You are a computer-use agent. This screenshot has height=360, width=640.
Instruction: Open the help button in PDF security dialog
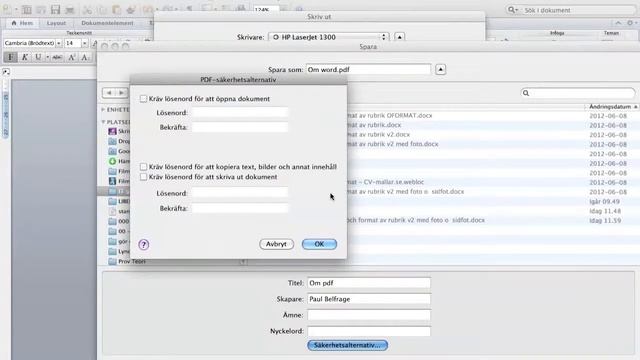pyautogui.click(x=144, y=244)
